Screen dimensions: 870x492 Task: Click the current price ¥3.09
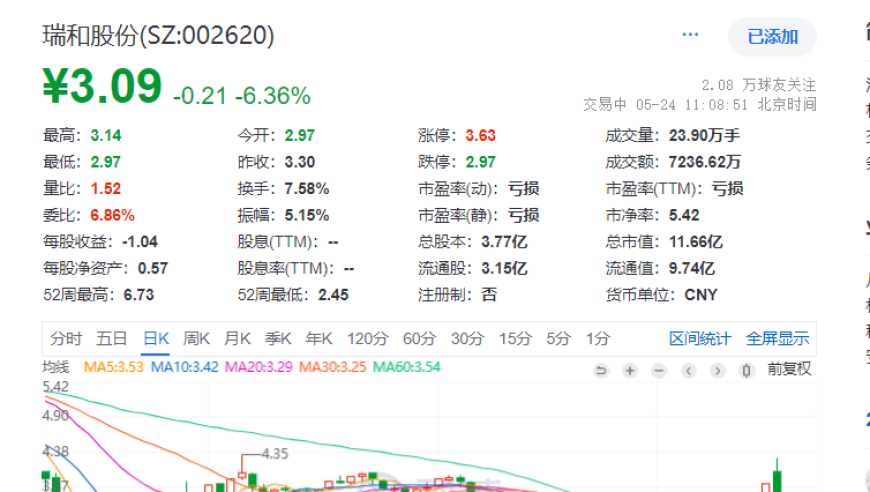[x=103, y=87]
